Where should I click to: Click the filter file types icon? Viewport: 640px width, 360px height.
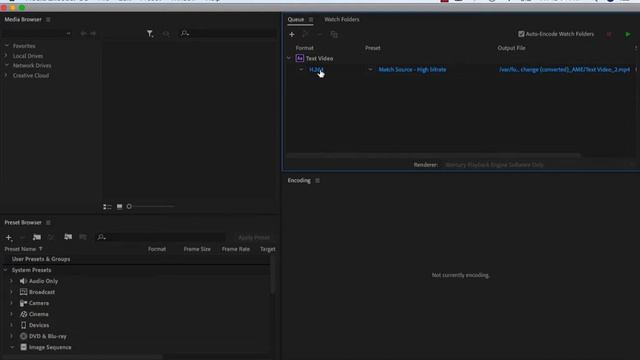pyautogui.click(x=150, y=34)
